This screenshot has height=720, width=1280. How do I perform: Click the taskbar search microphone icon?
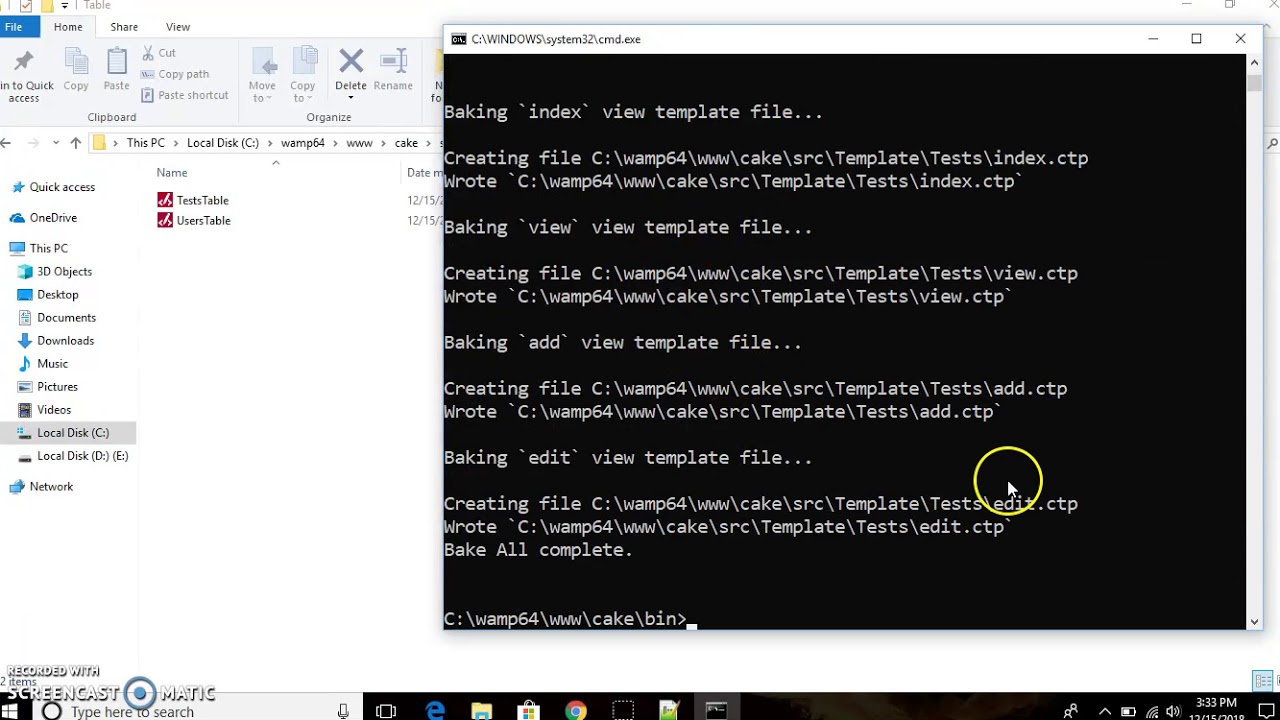point(343,711)
